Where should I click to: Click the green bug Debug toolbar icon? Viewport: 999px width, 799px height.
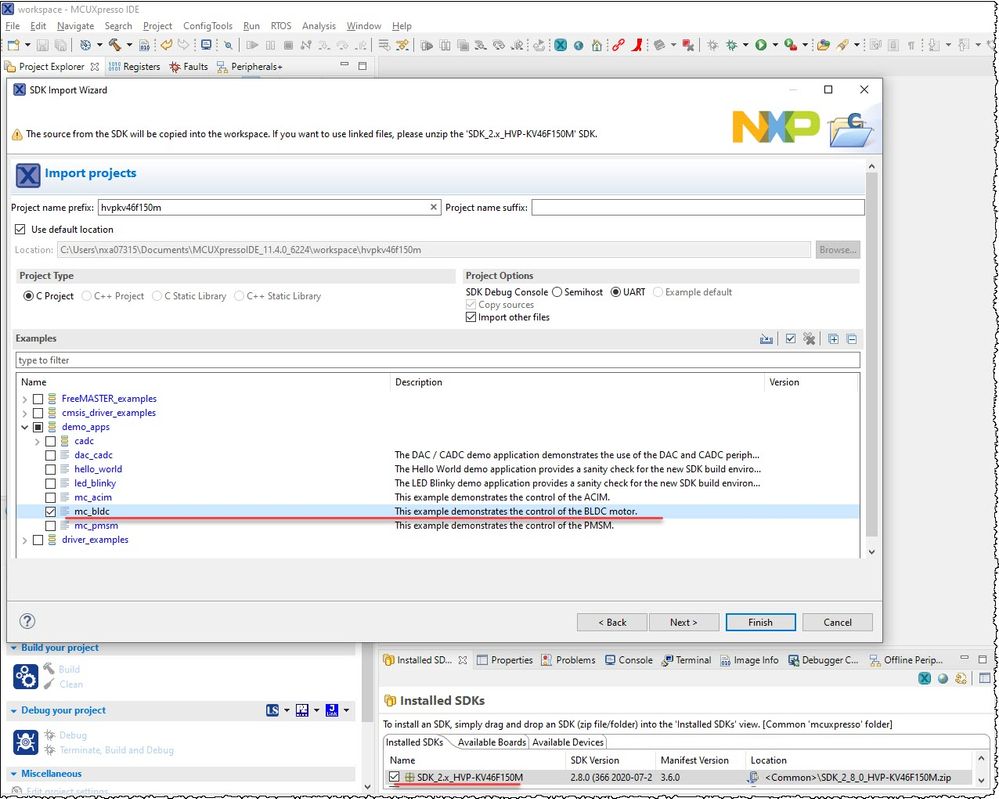731,45
